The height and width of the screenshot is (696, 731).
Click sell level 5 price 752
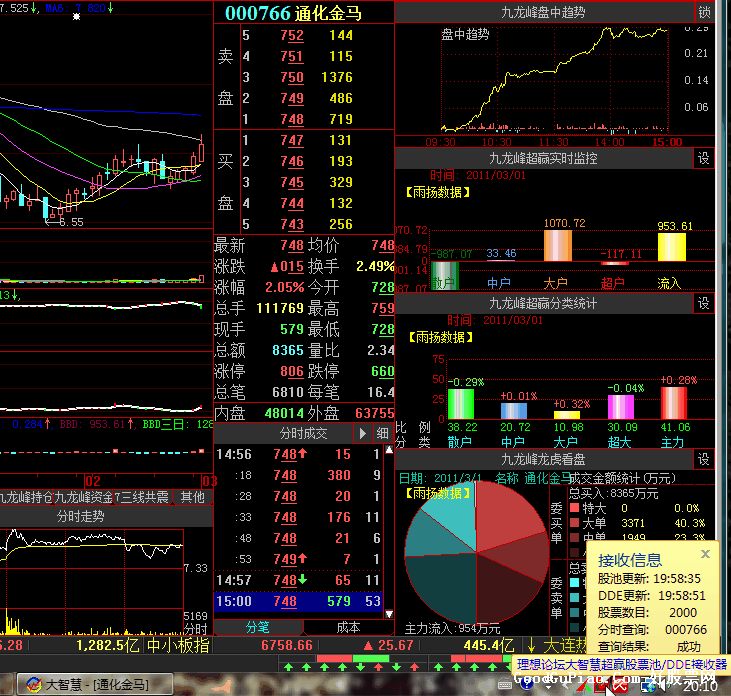coord(292,35)
